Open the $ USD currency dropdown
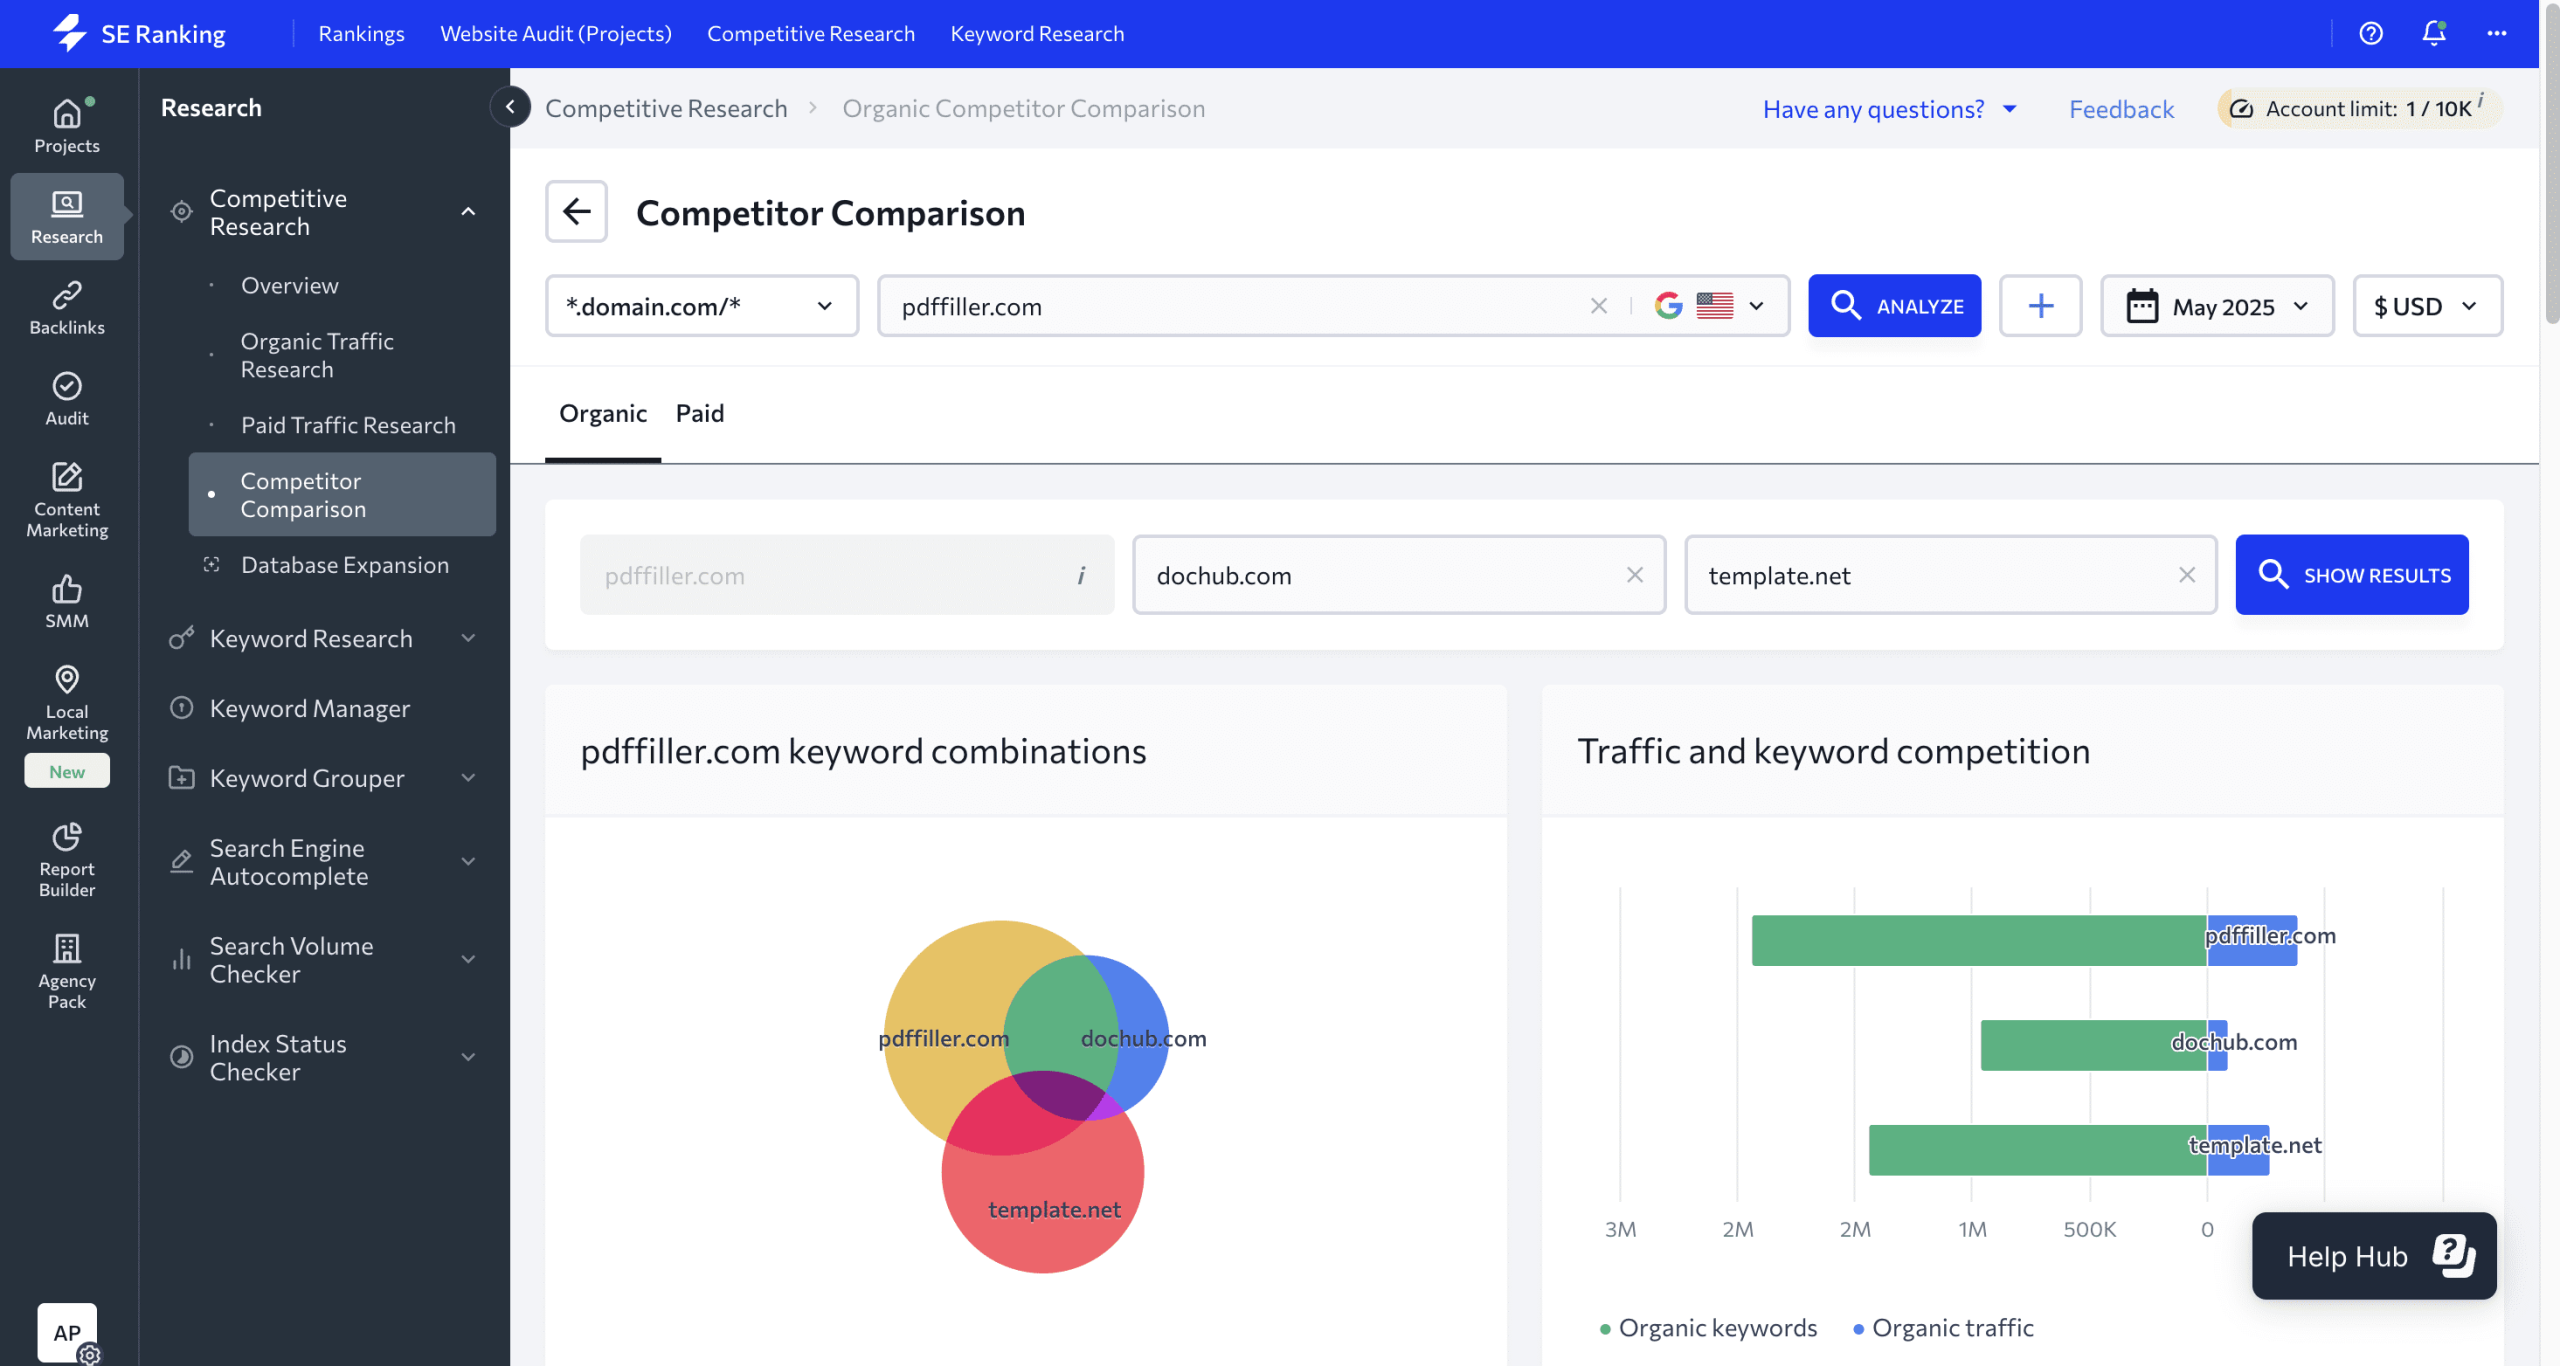 click(x=2427, y=306)
